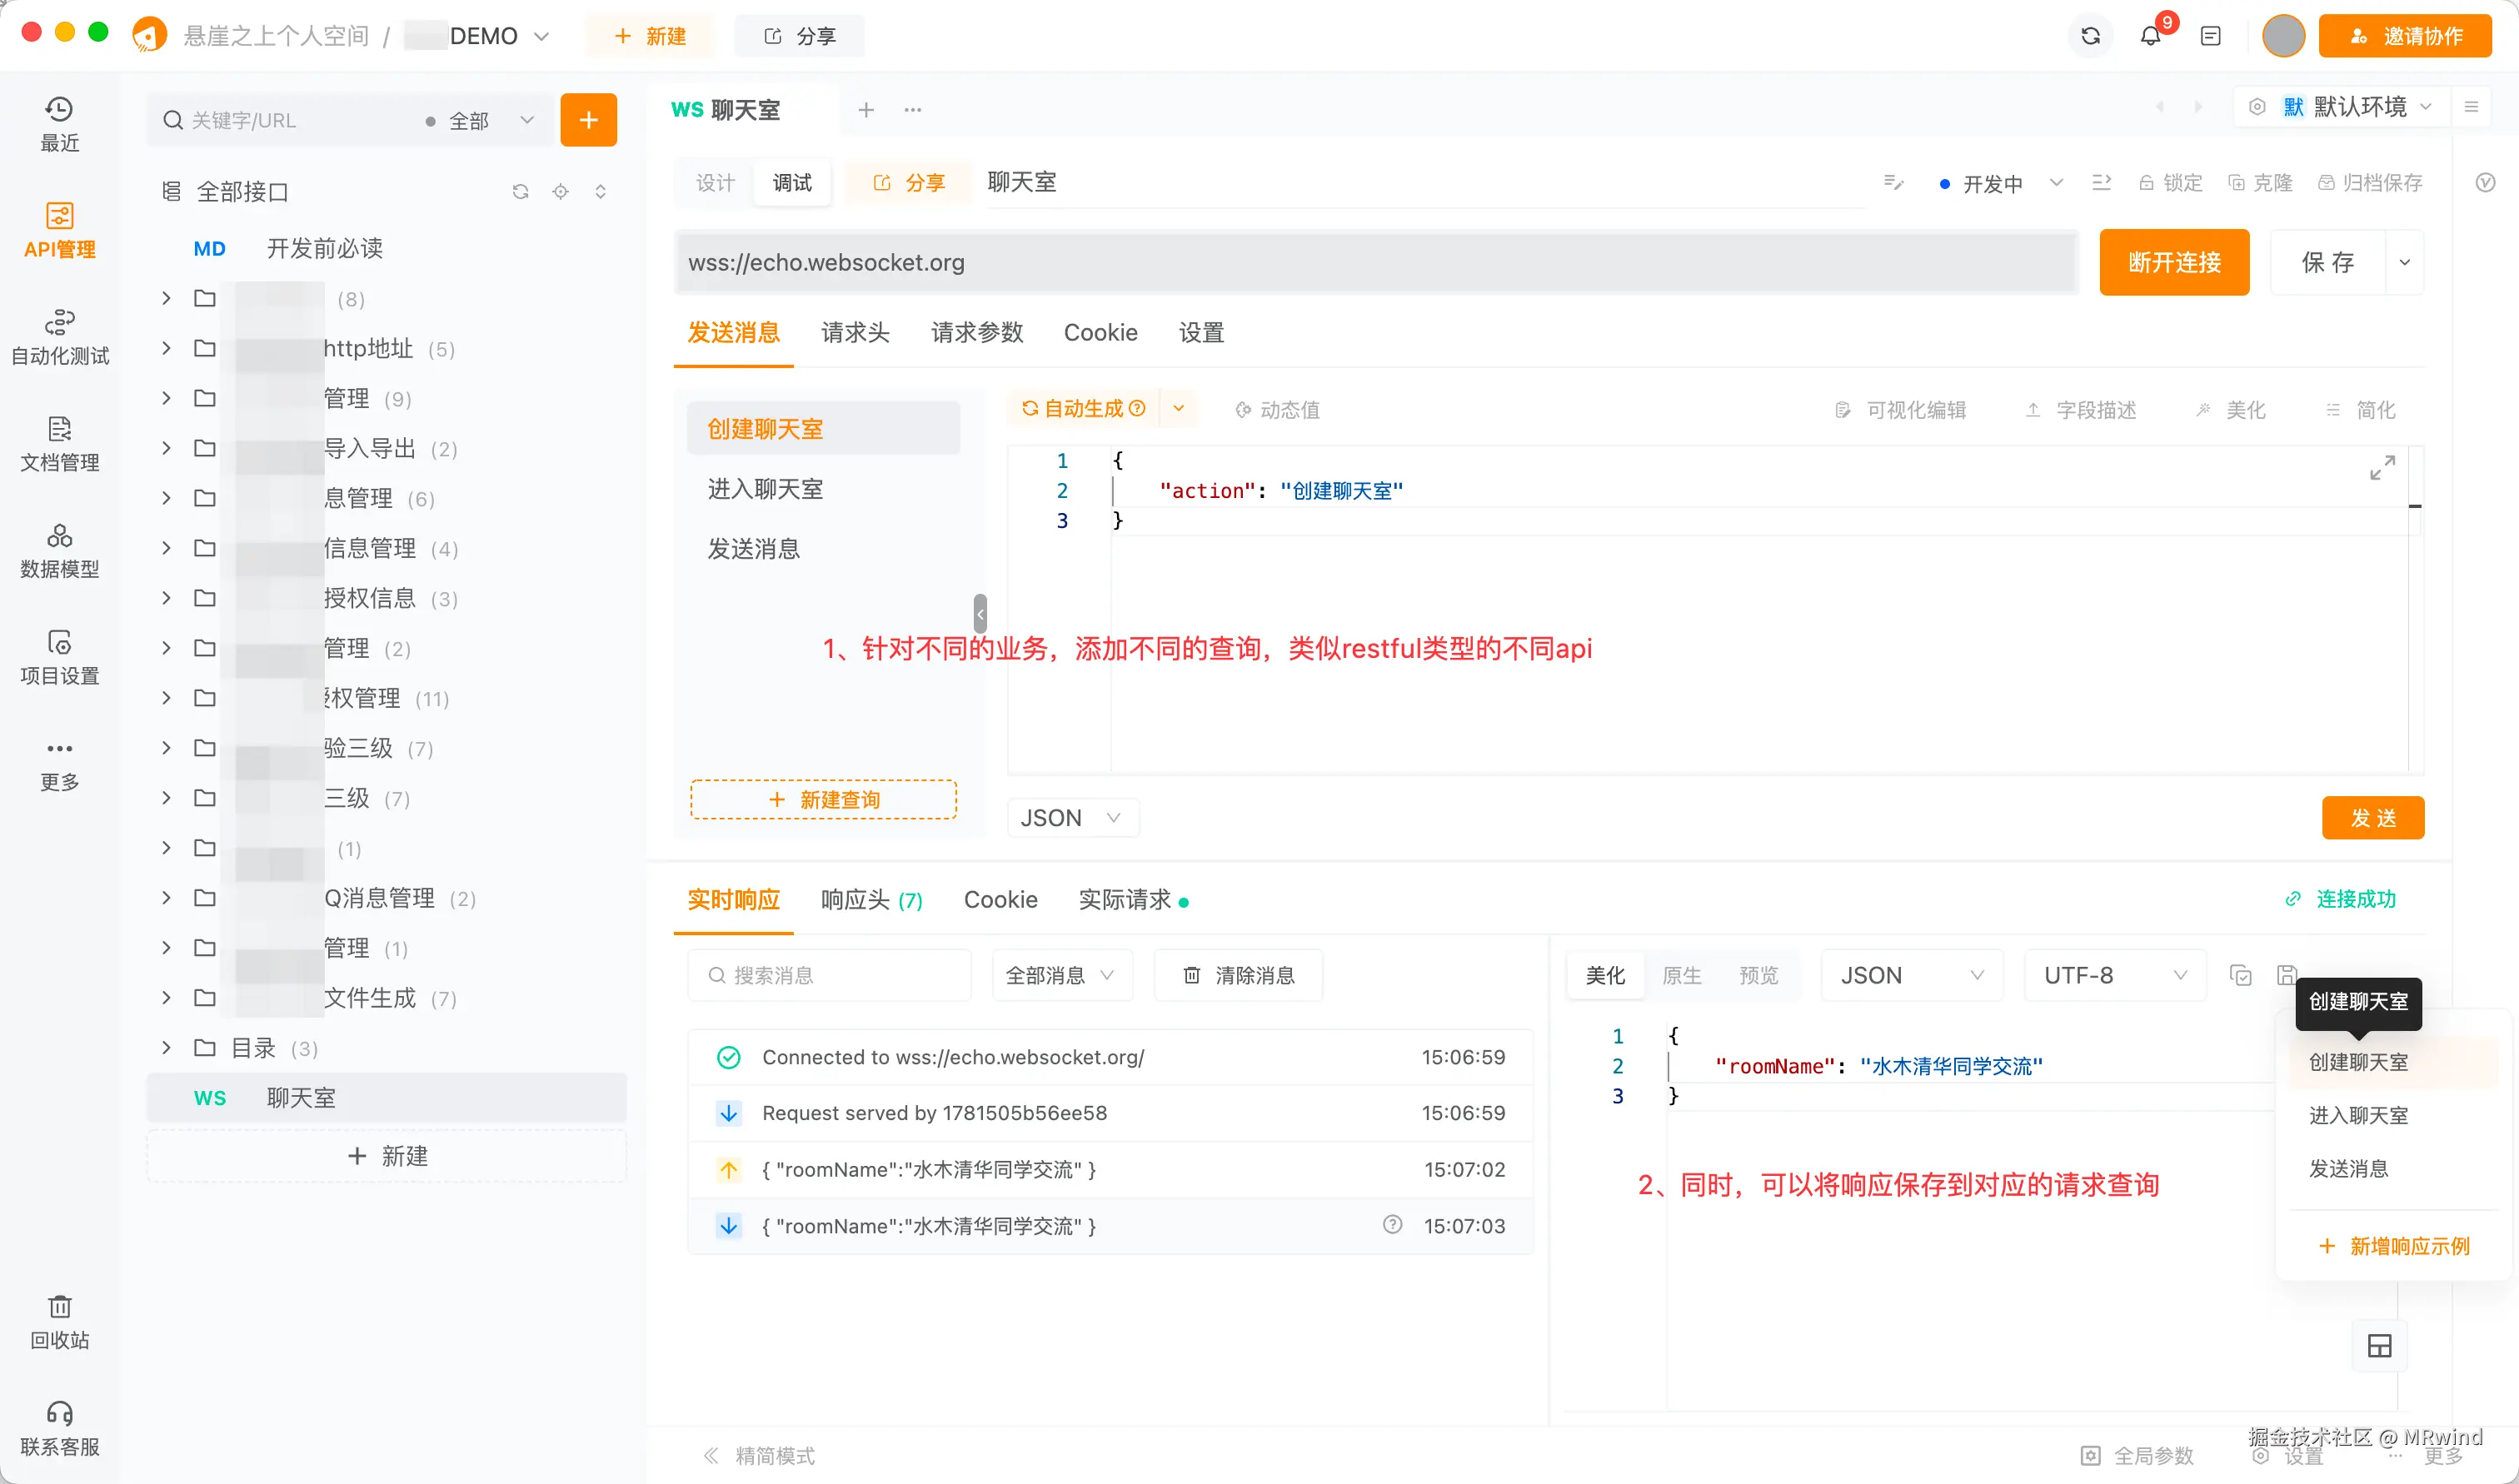This screenshot has width=2519, height=1484.
Task: Select 原生 response view
Action: [1681, 975]
